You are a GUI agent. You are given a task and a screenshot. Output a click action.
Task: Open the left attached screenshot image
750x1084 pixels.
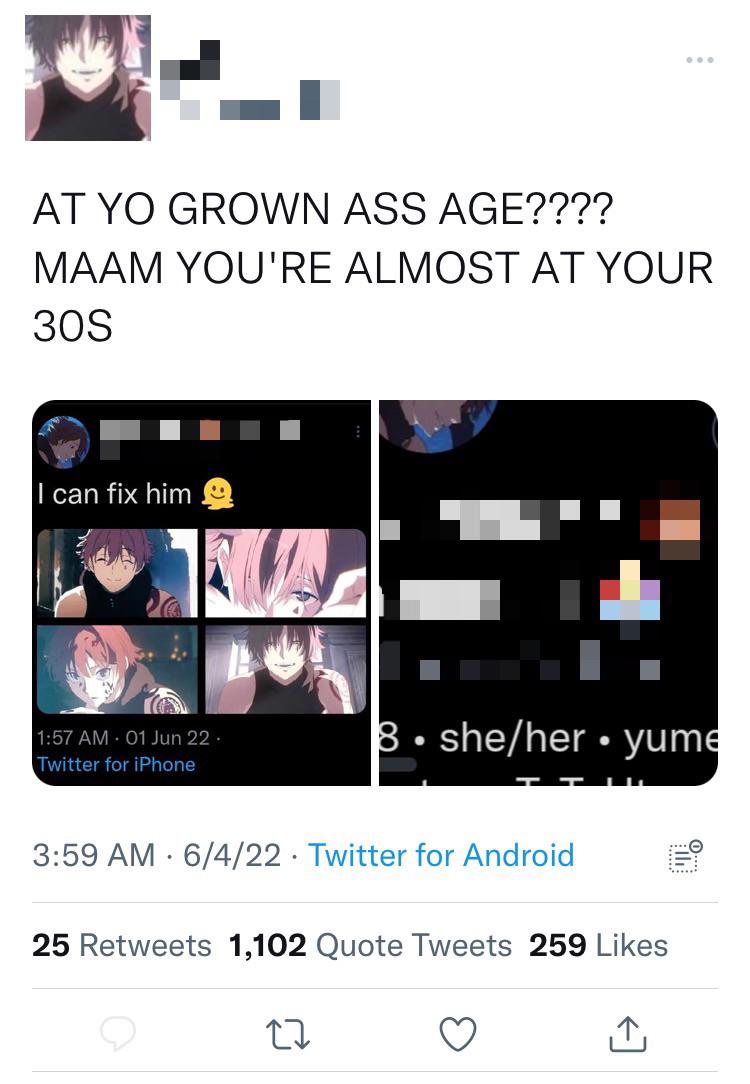point(201,592)
